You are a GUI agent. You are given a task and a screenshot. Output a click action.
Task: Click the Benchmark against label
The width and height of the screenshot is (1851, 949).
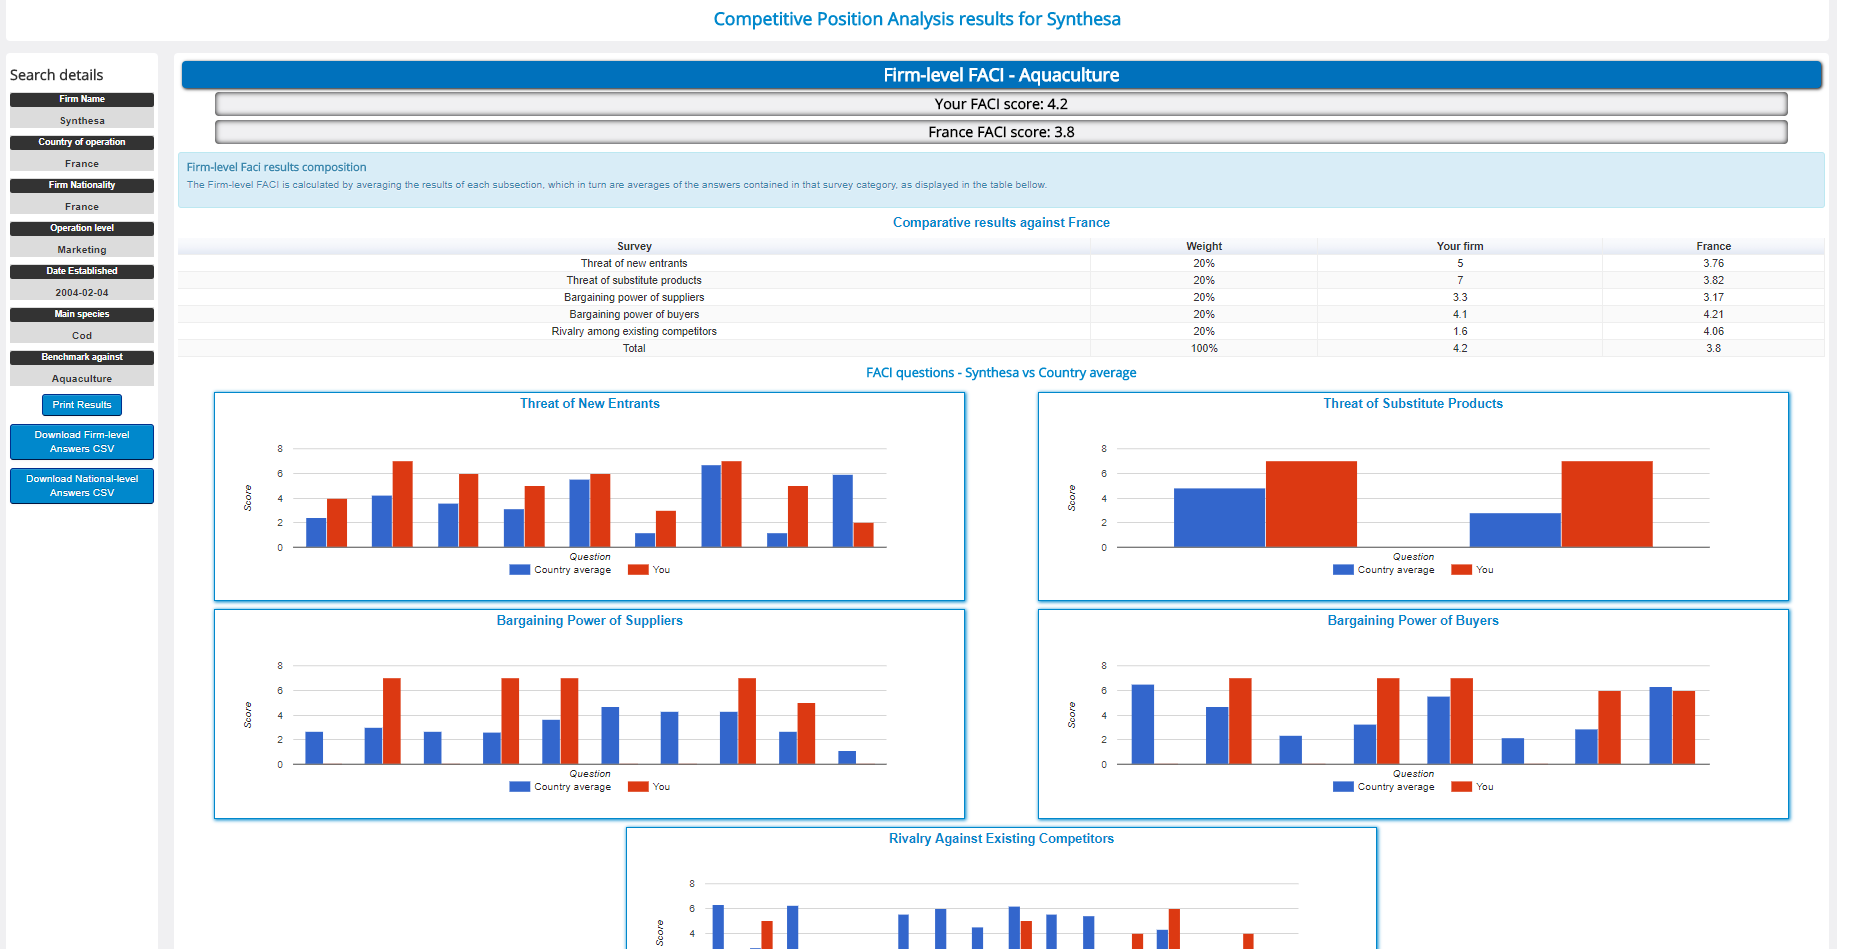(x=82, y=357)
